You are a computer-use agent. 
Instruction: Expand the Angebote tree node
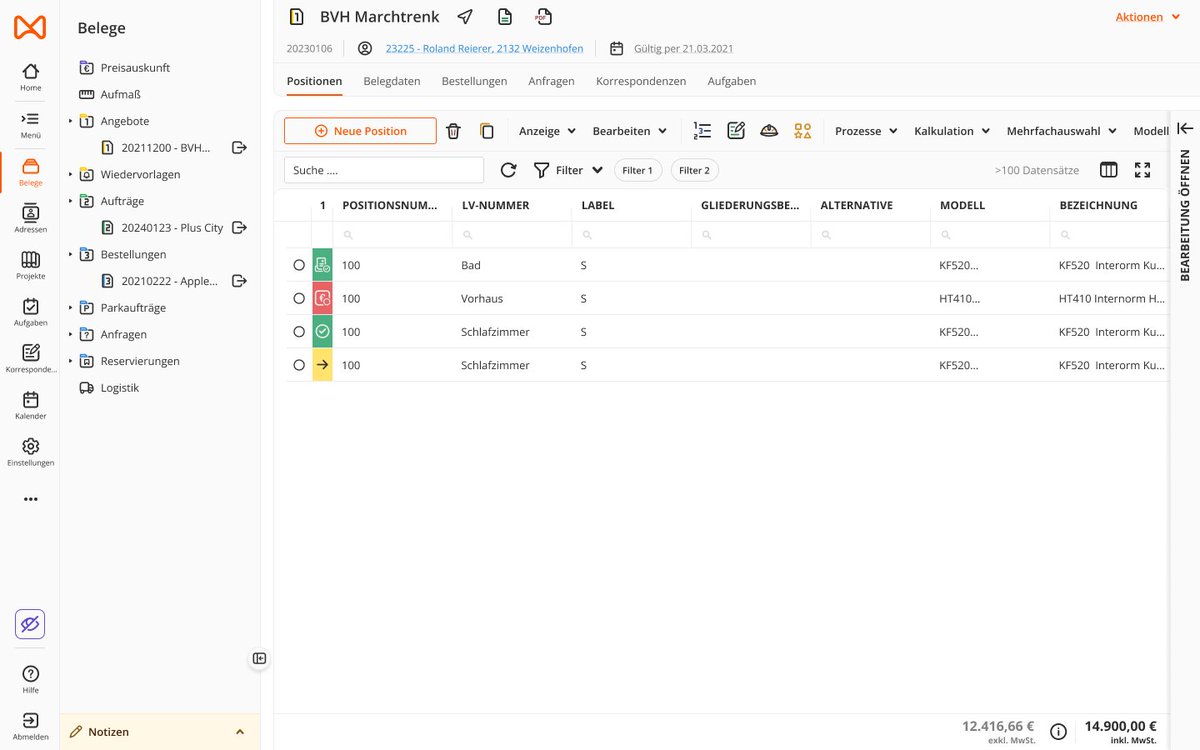(x=70, y=121)
